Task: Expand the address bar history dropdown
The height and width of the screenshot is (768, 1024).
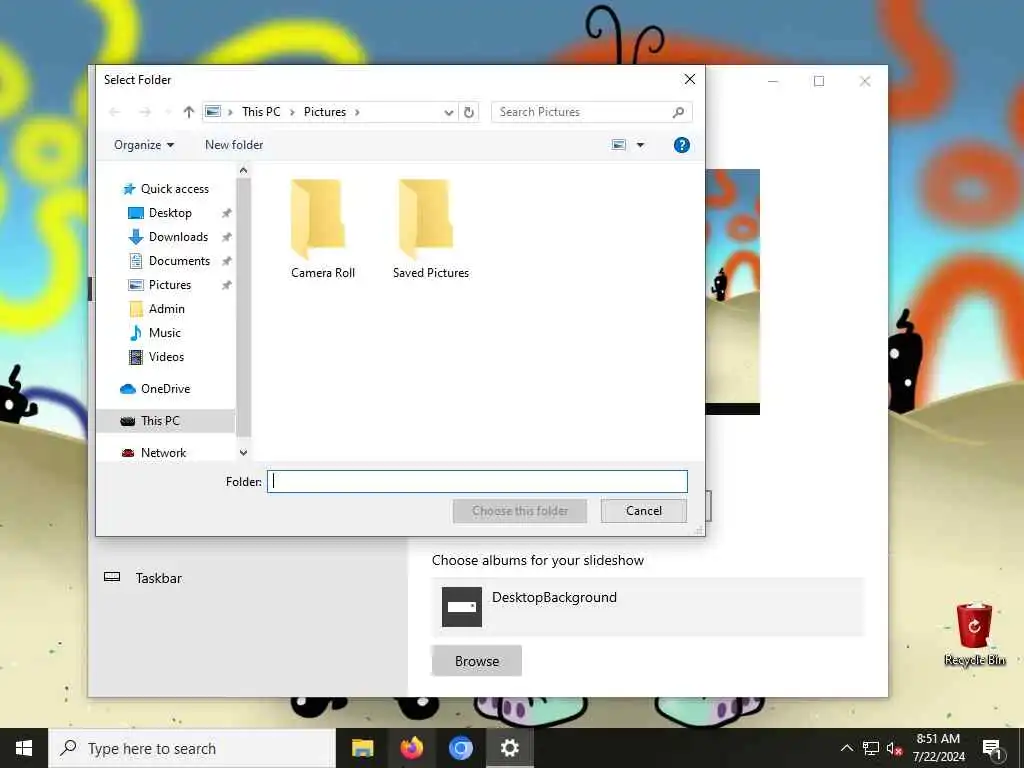Action: click(449, 112)
